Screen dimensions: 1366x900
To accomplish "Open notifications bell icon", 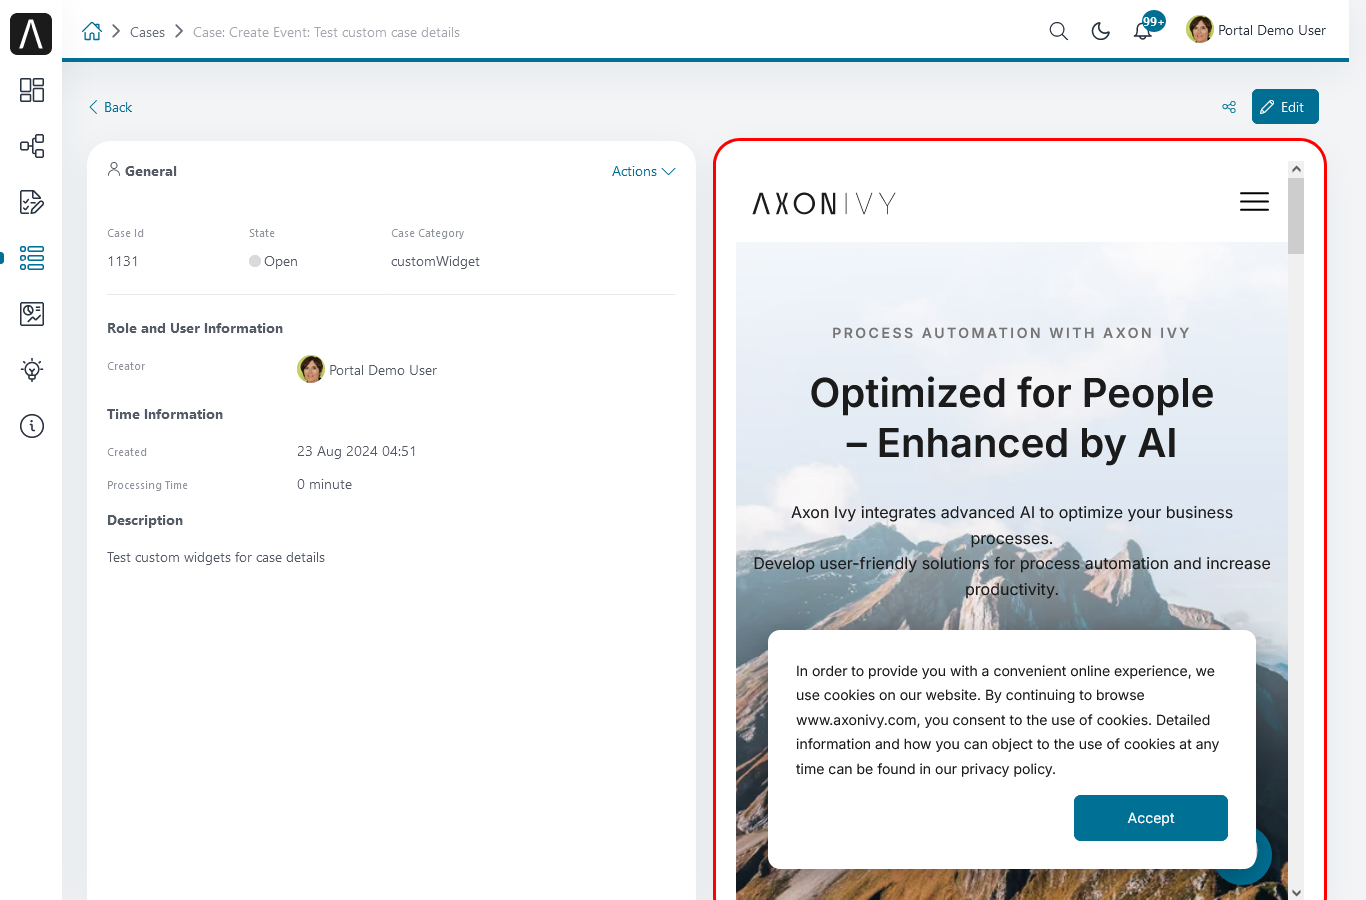I will (1142, 32).
